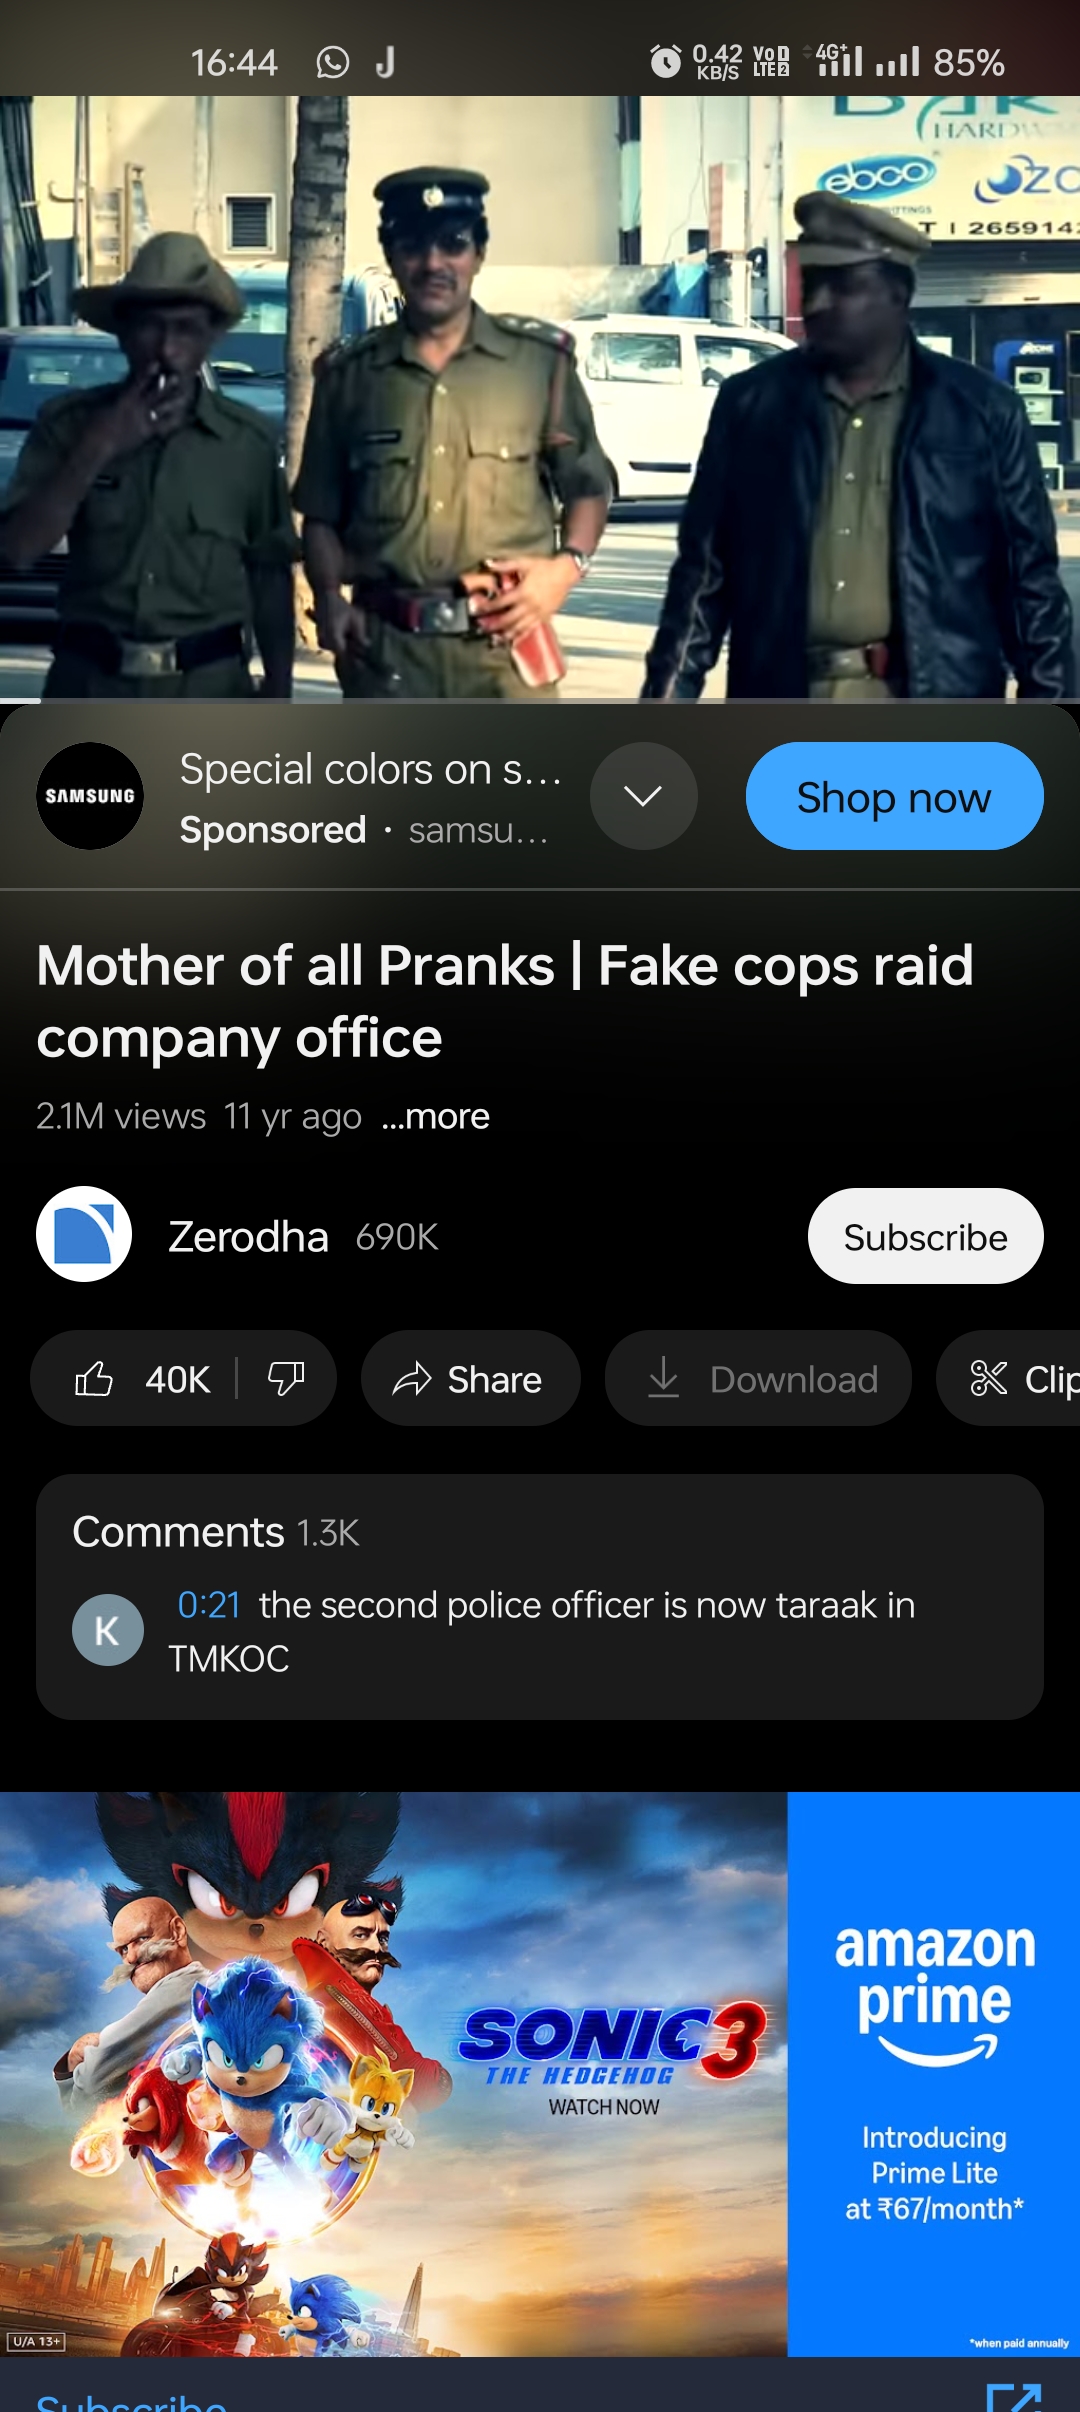Subscribe to the Zerodha channel
Screen dimensions: 1080x2412
[926, 1236]
